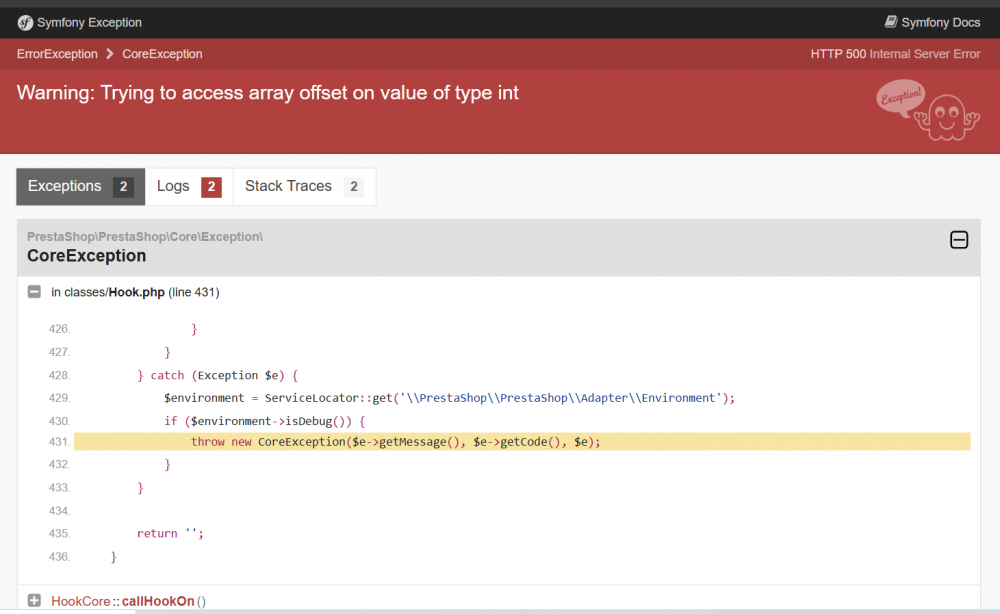Image resolution: width=1000 pixels, height=614 pixels.
Task: Click the Exceptions count badge
Action: coord(123,187)
